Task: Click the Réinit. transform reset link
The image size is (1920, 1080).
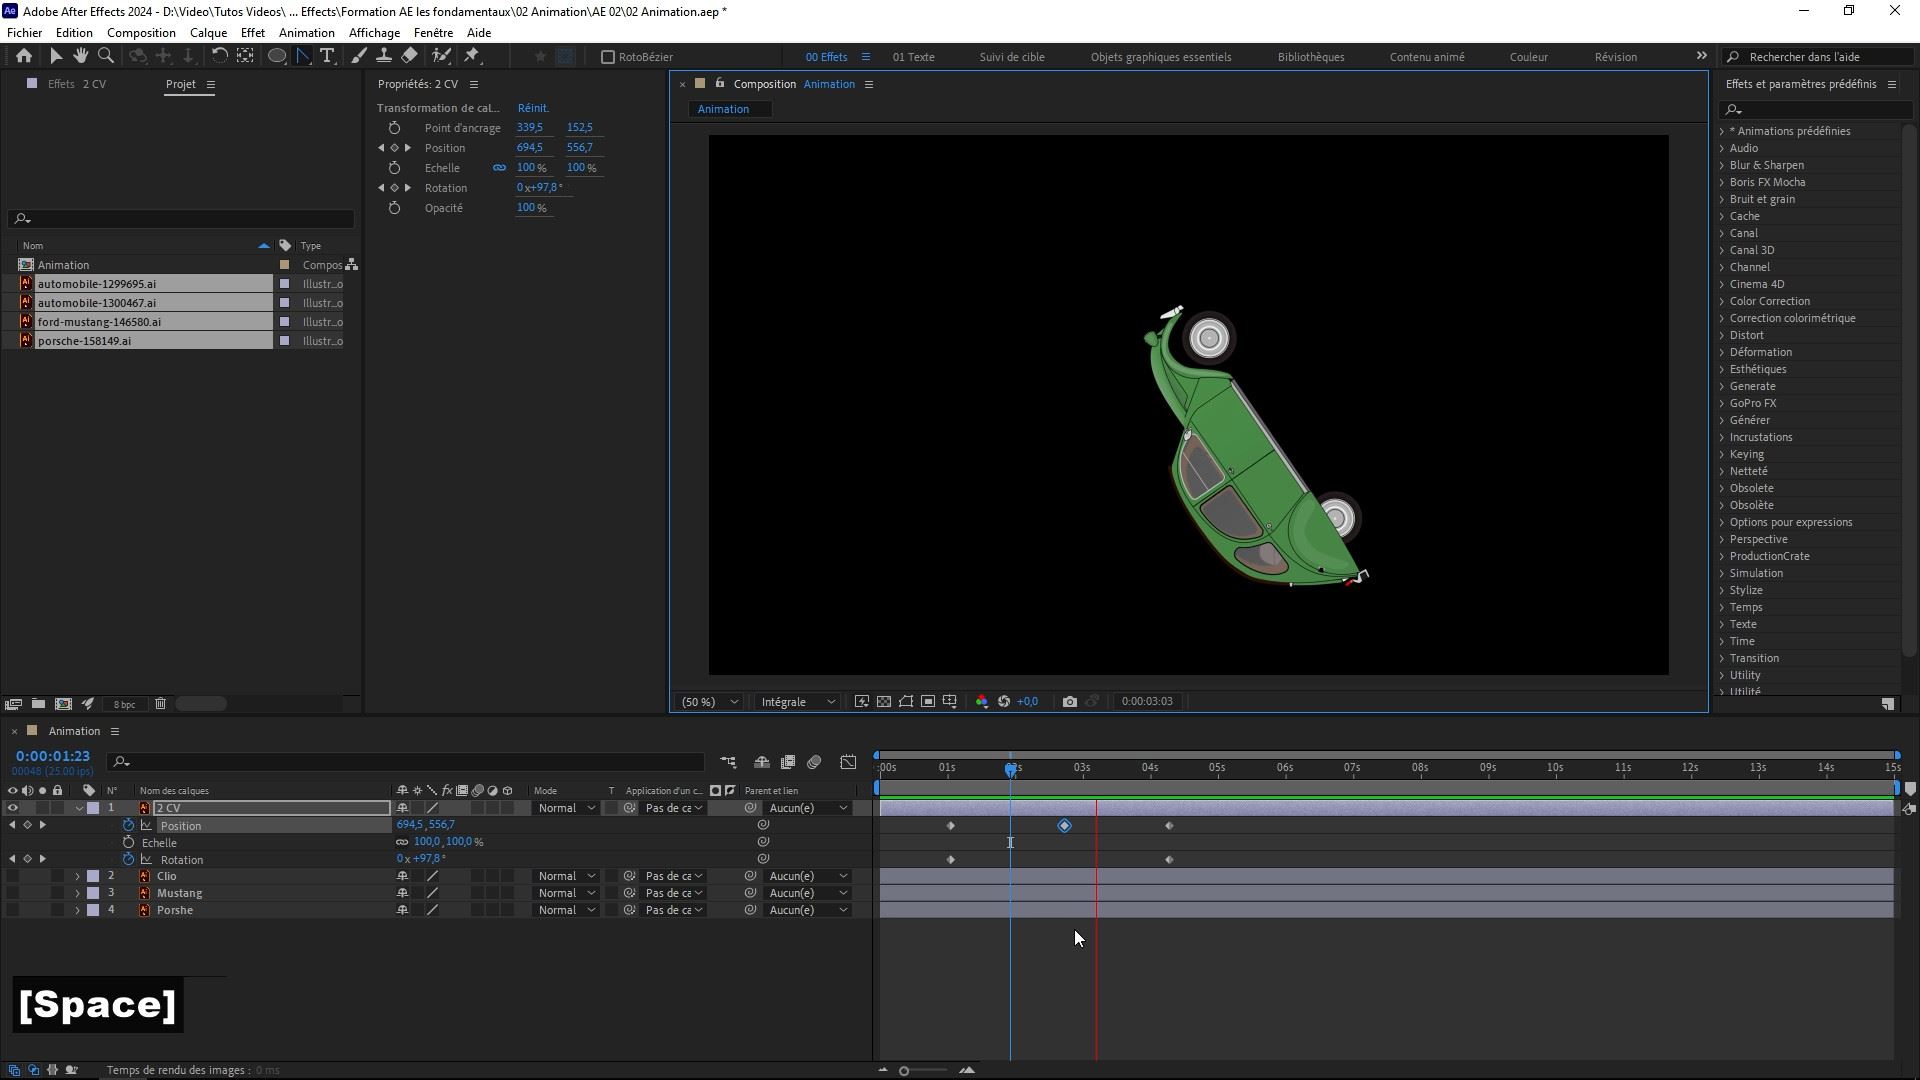Action: [533, 108]
